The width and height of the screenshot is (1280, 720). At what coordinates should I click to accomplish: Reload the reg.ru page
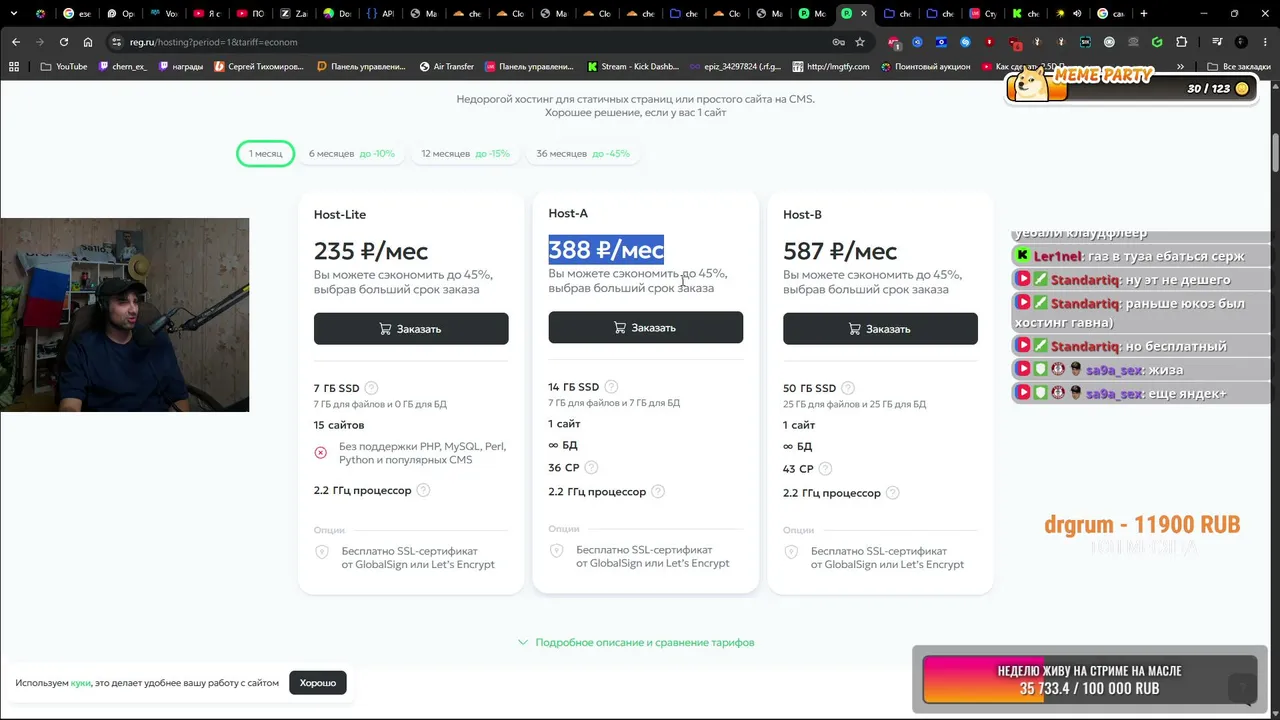(64, 42)
